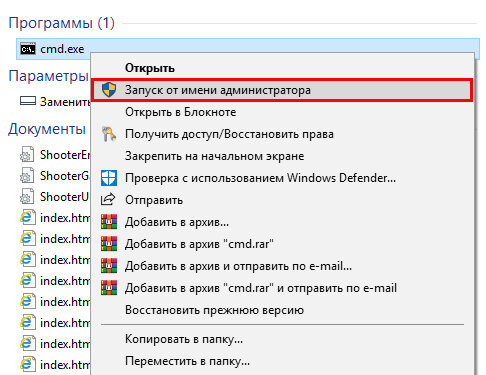This screenshot has width=486, height=375.
Task: Click the keys icon beside Получить доступ
Action: 109,134
